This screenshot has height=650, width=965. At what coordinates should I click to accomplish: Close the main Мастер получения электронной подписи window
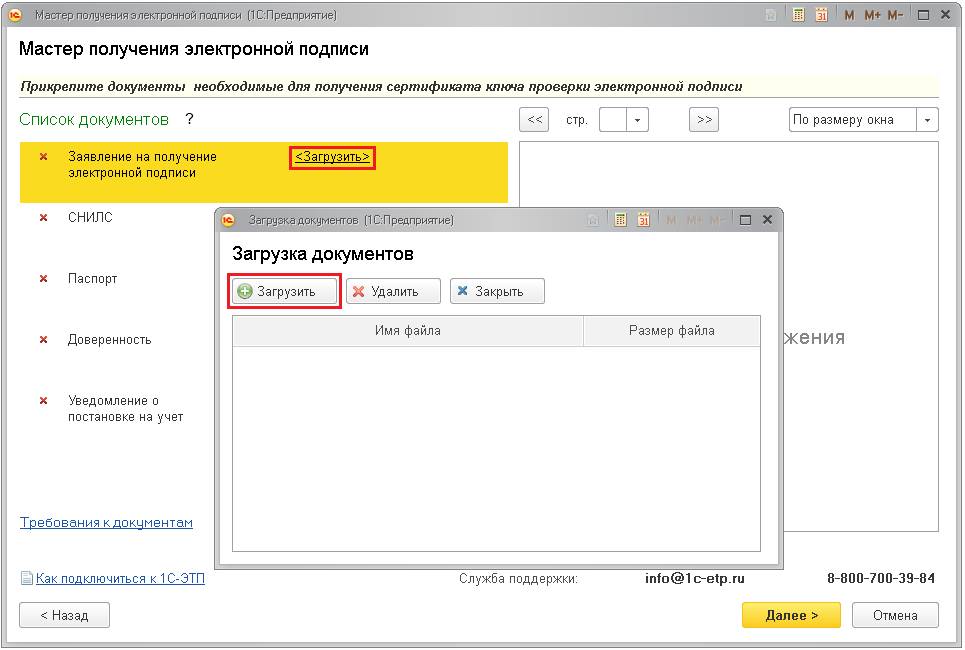[946, 15]
